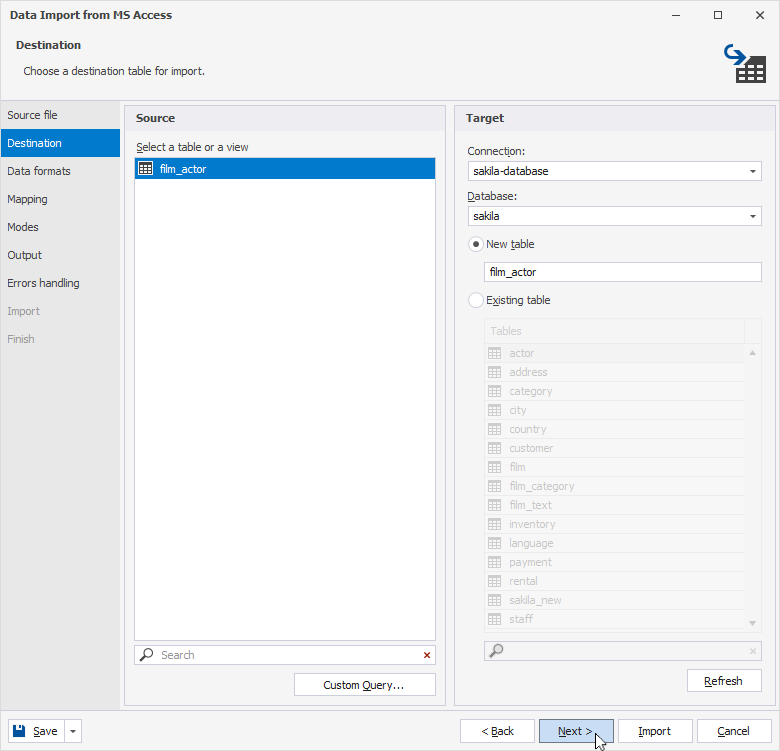Click the Next > button
The width and height of the screenshot is (780, 751).
click(x=576, y=731)
